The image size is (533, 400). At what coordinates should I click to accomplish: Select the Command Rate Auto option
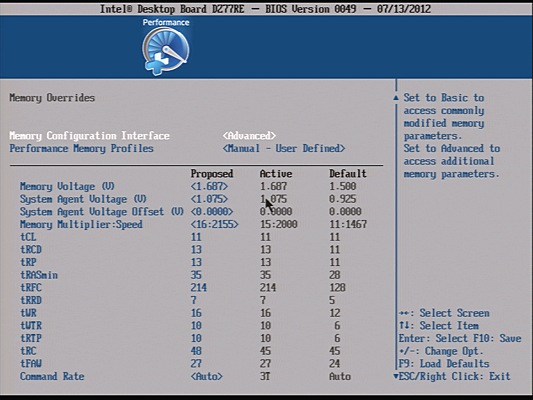(207, 376)
